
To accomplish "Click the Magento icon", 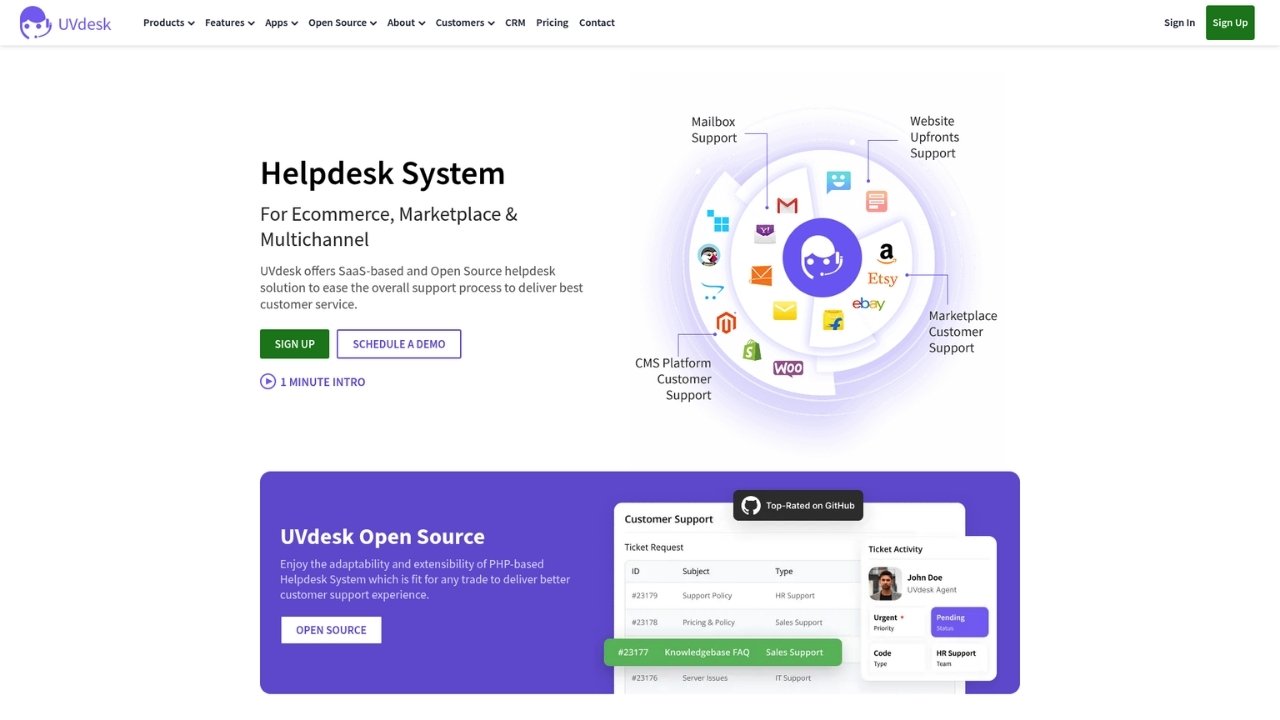I will [726, 323].
